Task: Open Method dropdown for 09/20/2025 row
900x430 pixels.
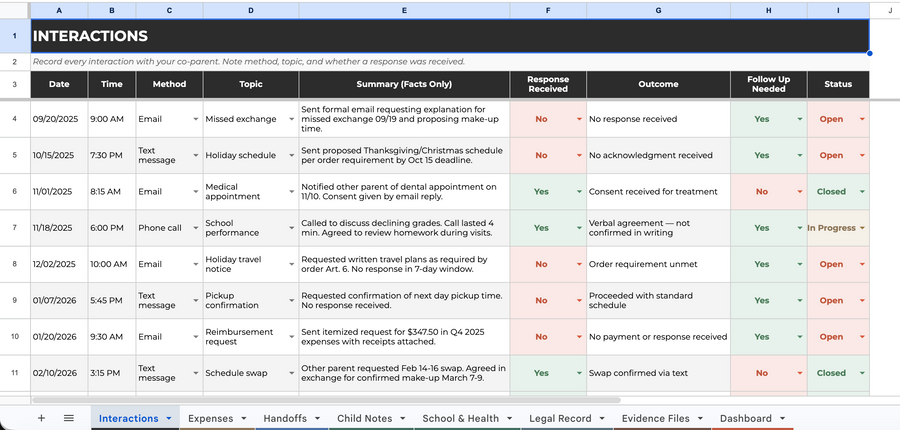Action: (x=196, y=119)
